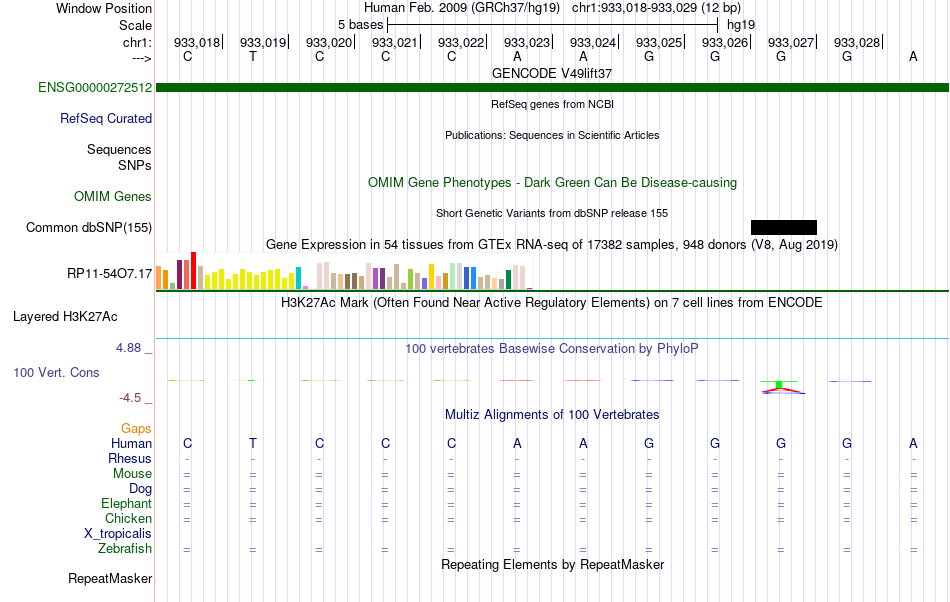Click the 933,028 position marker

(x=857, y=42)
